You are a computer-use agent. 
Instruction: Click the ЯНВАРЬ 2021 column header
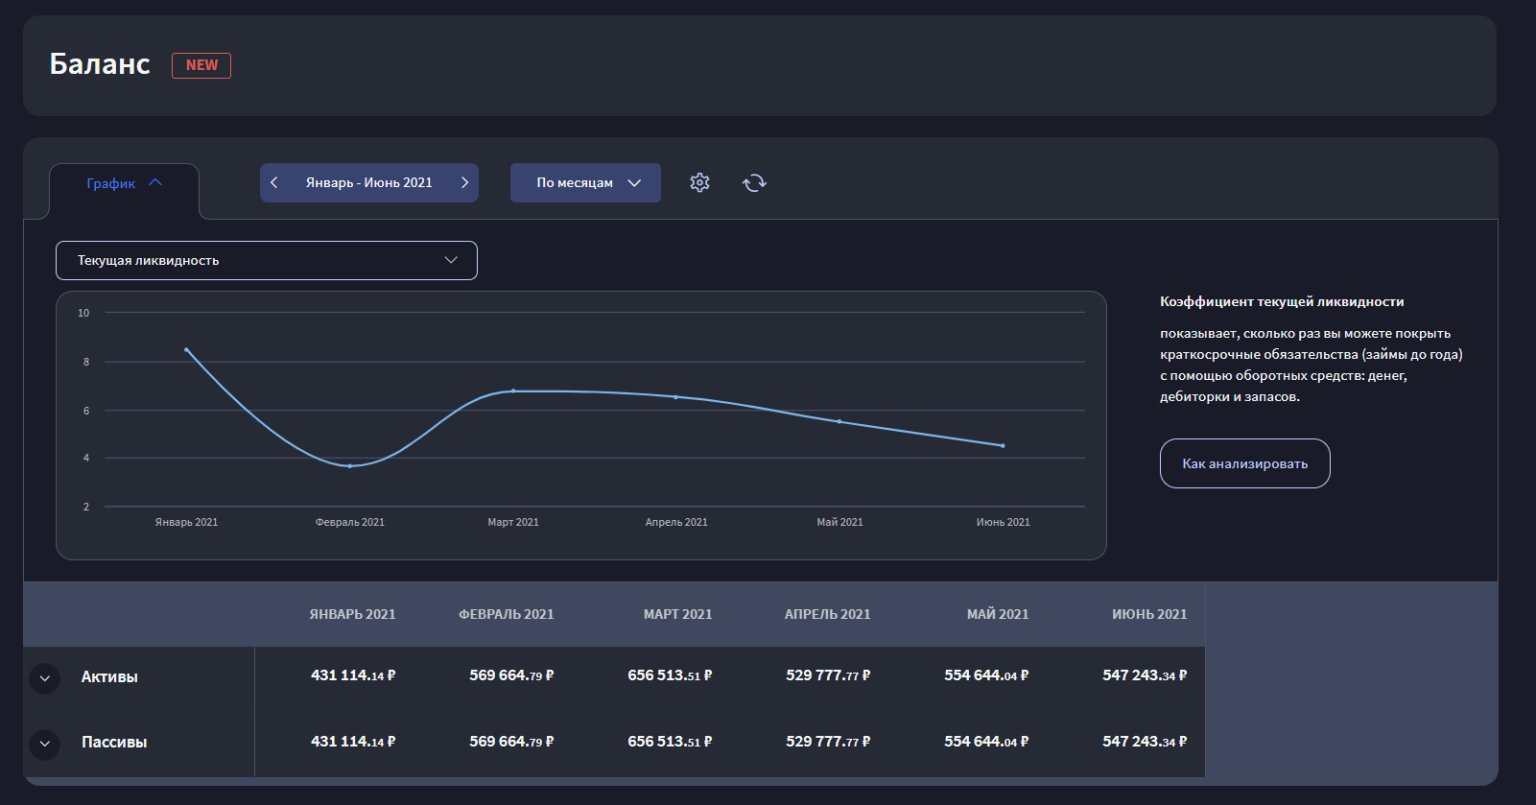[352, 614]
